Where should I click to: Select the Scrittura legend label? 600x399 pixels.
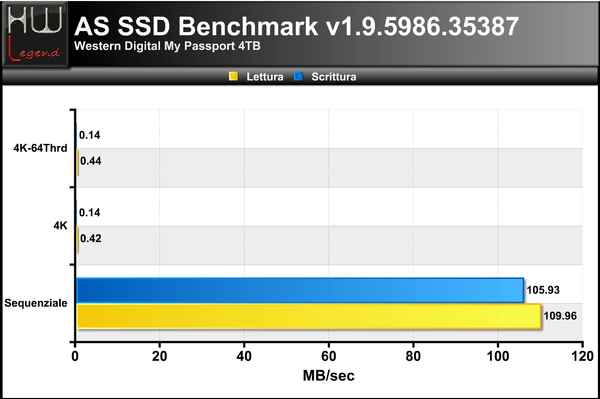334,77
